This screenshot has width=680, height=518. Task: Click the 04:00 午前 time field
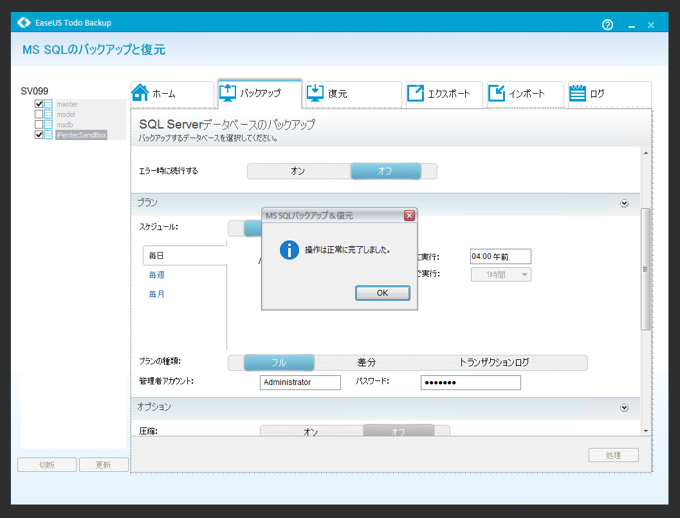(500, 256)
